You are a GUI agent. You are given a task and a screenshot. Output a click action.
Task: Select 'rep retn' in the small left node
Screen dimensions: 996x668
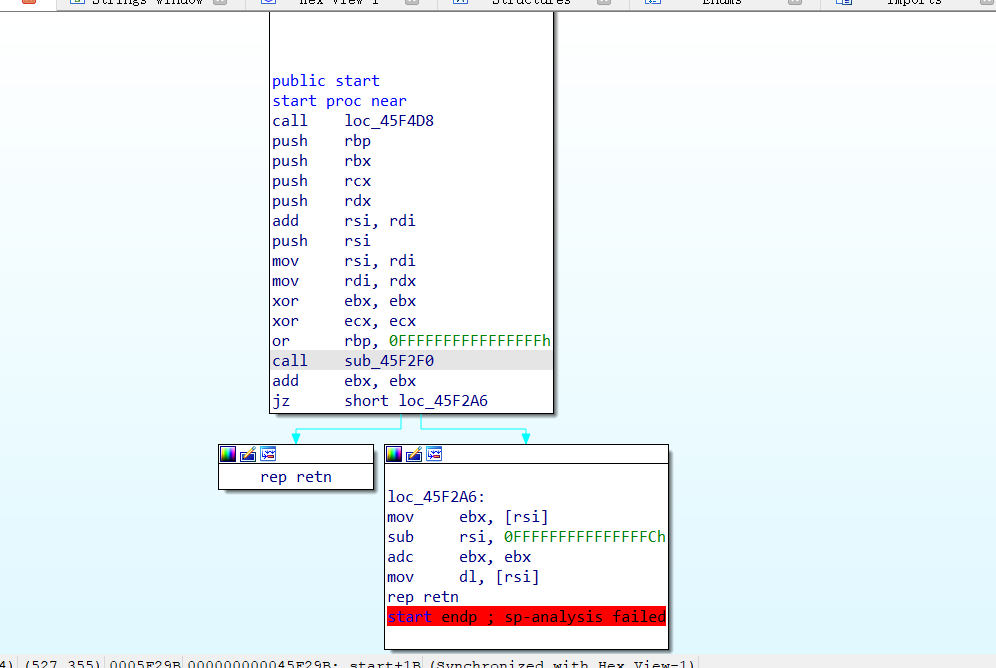pos(296,477)
